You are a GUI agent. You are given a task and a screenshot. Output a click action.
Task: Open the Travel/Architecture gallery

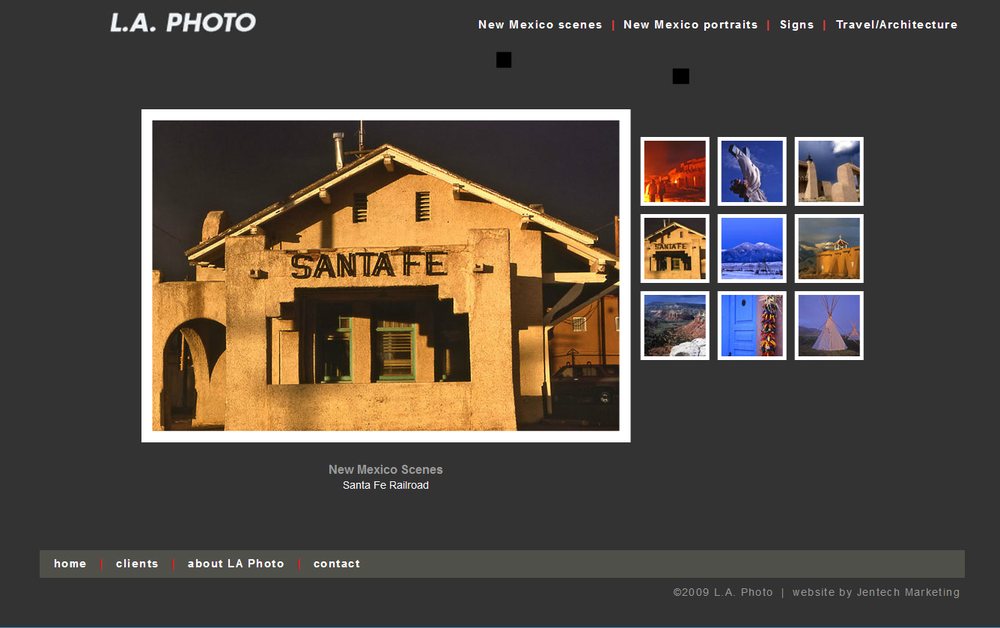(896, 25)
